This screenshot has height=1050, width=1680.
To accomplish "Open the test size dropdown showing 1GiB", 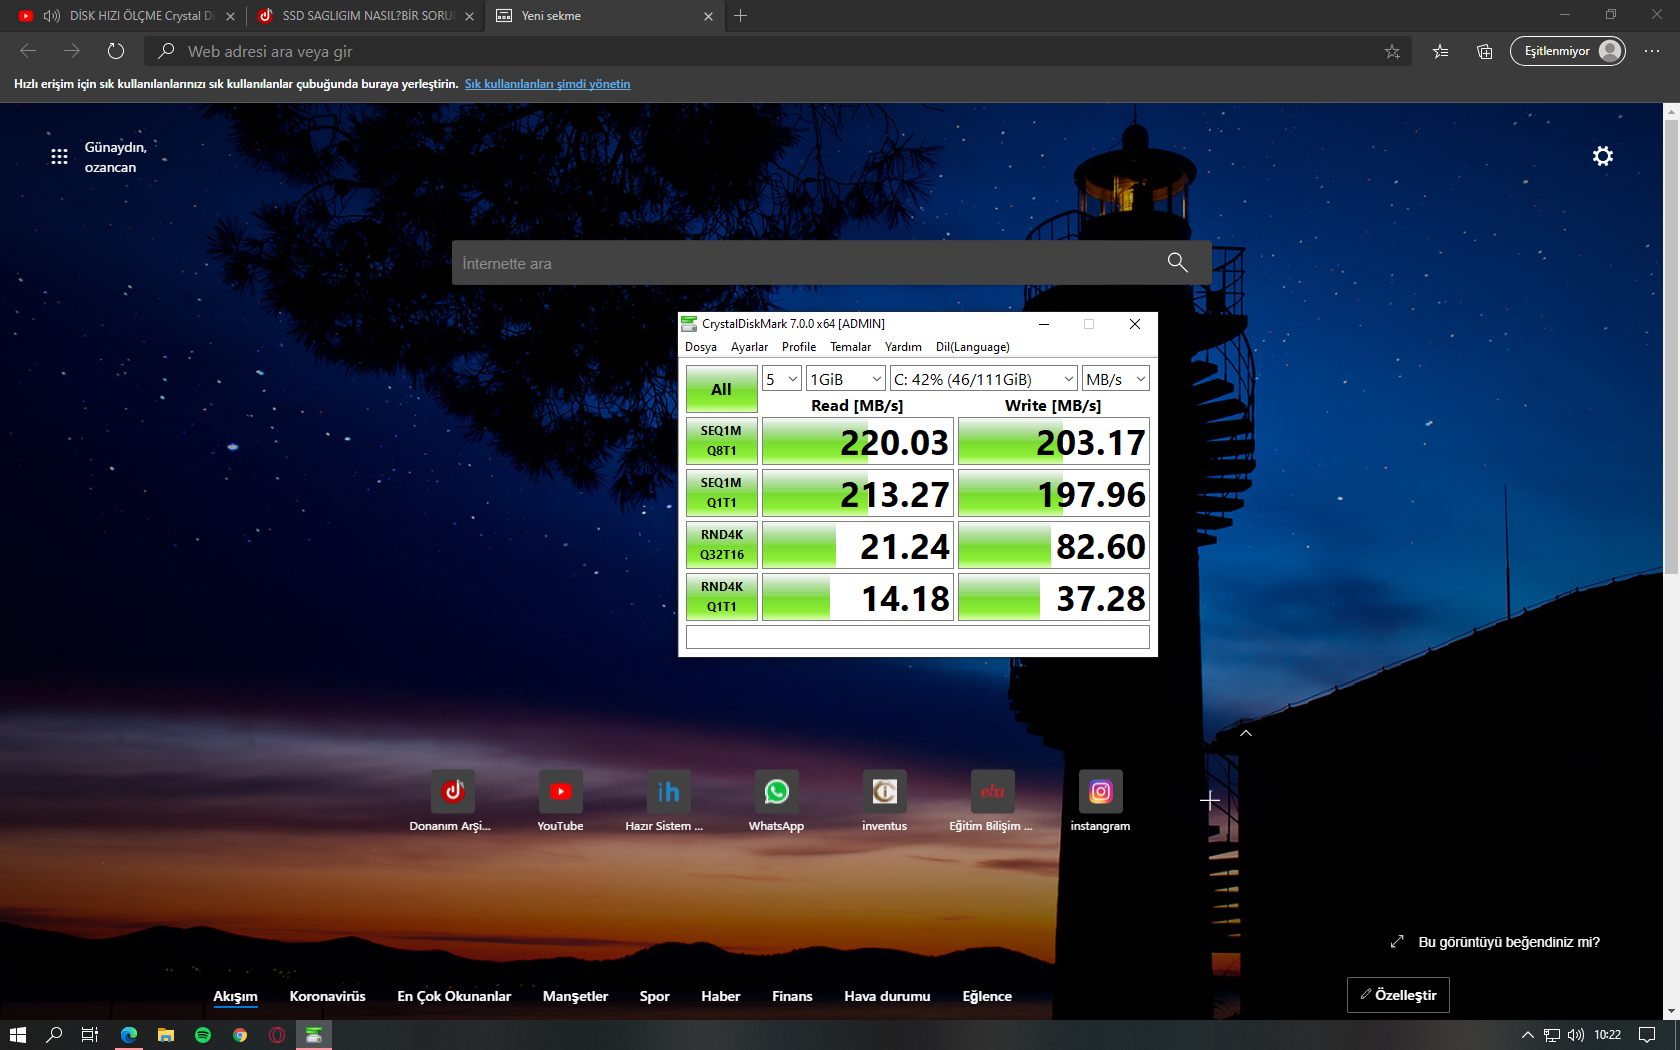I will tap(845, 379).
